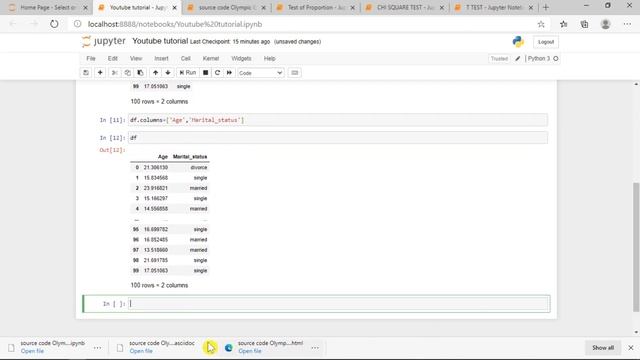Viewport: 640px width, 360px height.
Task: Click the page vertical scrollbar thumb
Action: coord(636,247)
